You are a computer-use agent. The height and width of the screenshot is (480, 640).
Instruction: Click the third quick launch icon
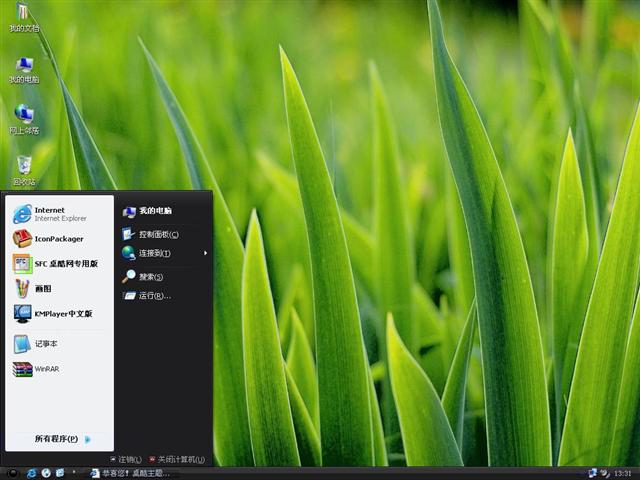[x=60, y=473]
